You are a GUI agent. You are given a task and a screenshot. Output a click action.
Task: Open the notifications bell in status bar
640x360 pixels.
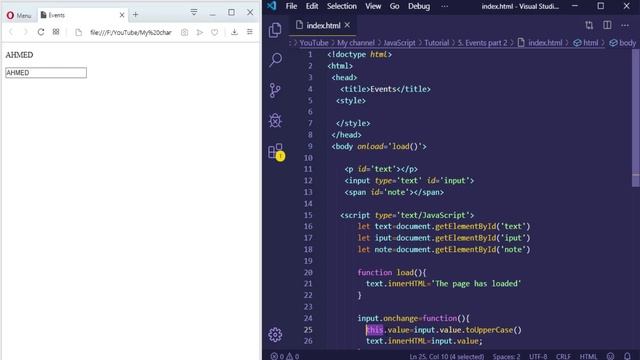pyautogui.click(x=627, y=356)
